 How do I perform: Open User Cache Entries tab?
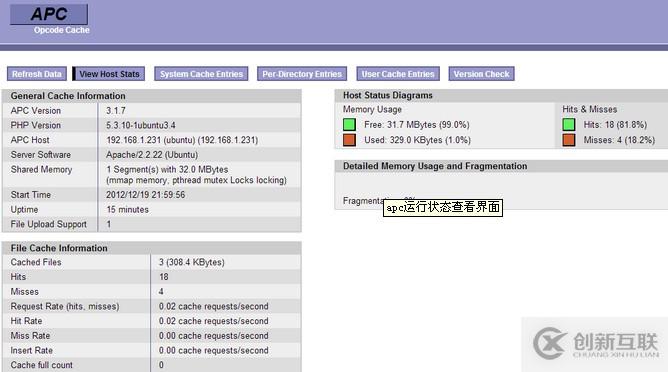click(398, 74)
